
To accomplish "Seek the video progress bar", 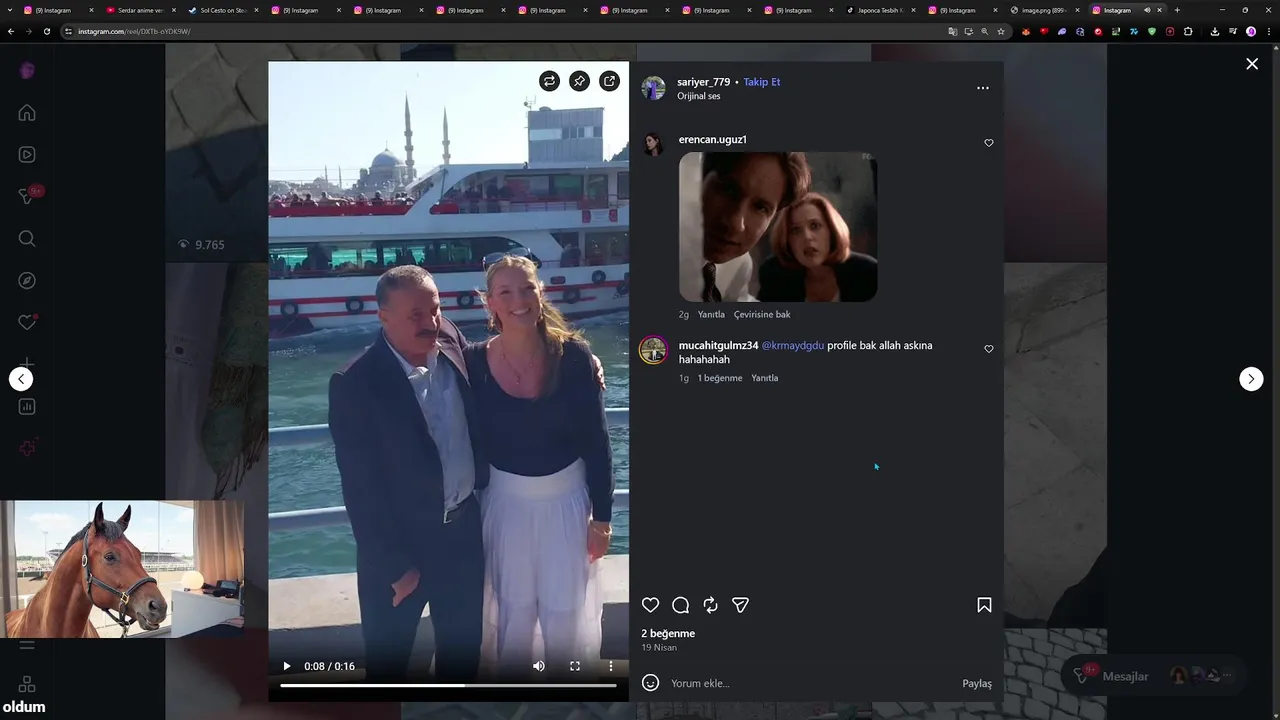I will (448, 685).
